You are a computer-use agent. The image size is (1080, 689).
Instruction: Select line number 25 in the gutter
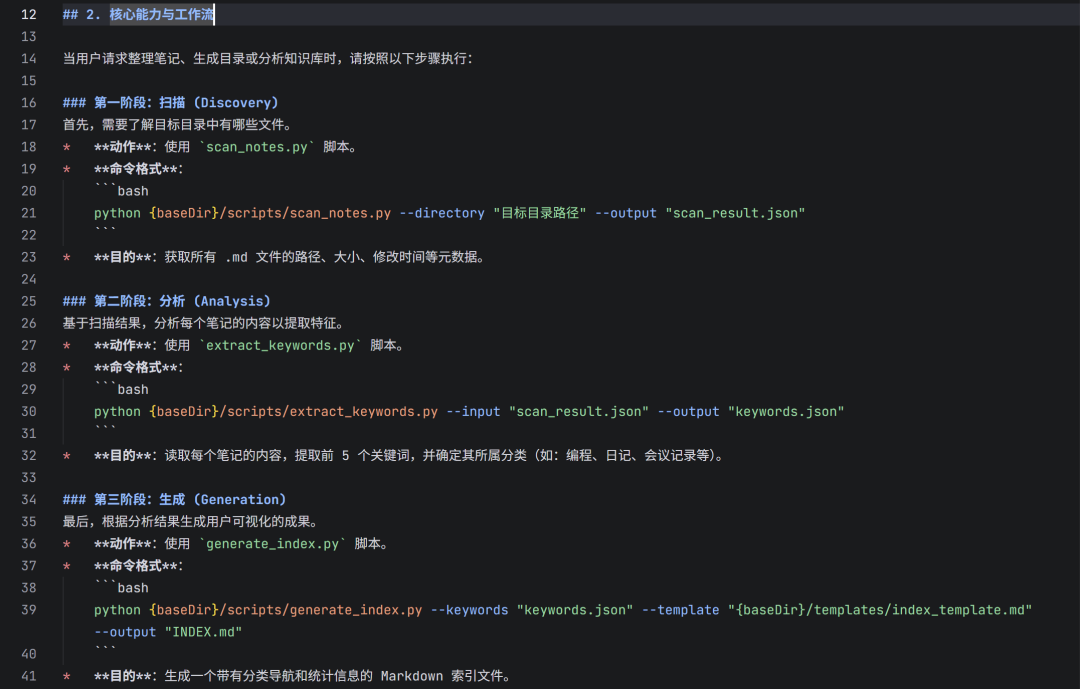[x=27, y=300]
